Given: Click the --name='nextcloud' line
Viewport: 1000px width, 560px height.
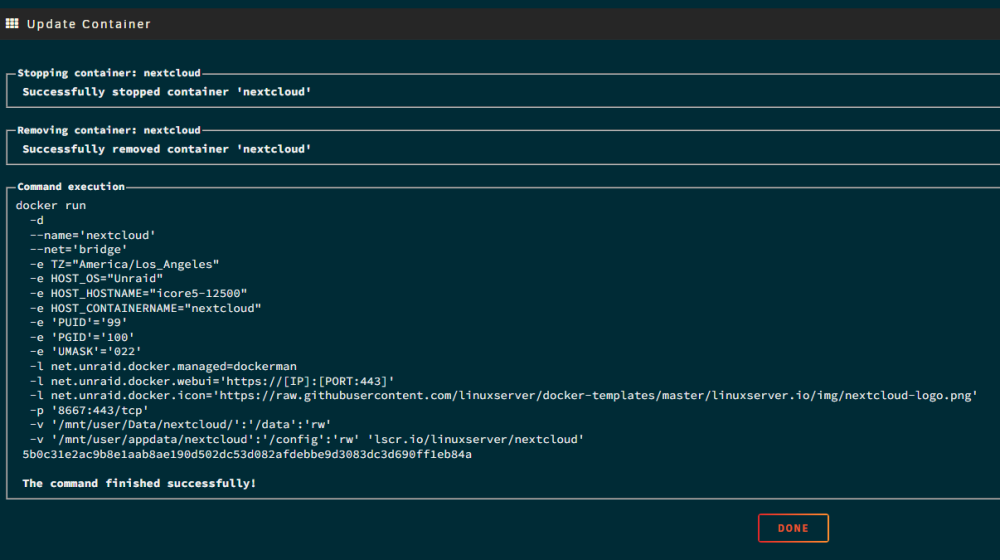Looking at the screenshot, I should click(92, 235).
